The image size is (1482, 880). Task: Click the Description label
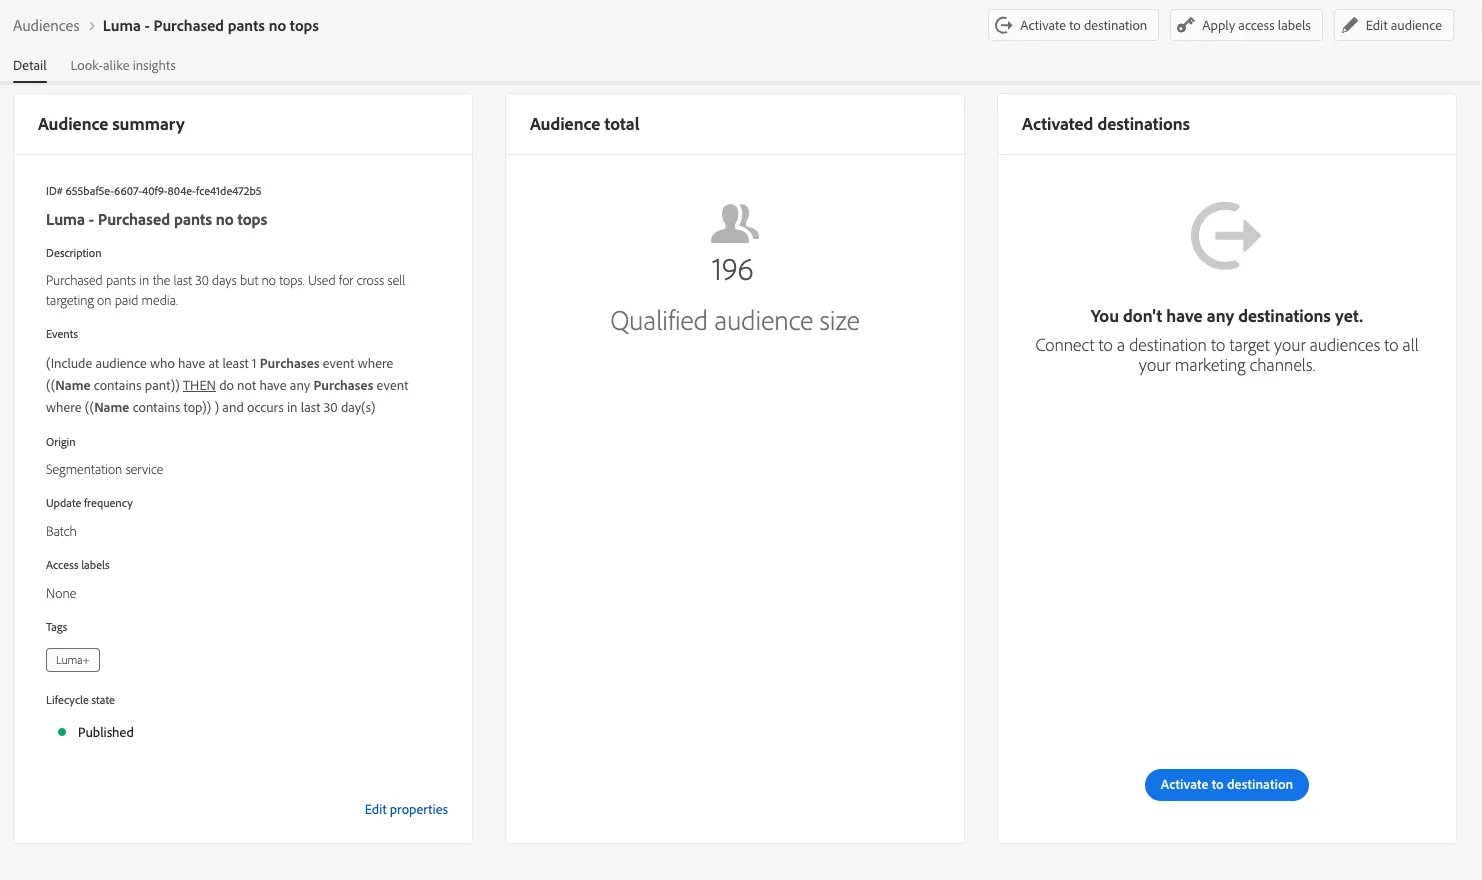[74, 253]
